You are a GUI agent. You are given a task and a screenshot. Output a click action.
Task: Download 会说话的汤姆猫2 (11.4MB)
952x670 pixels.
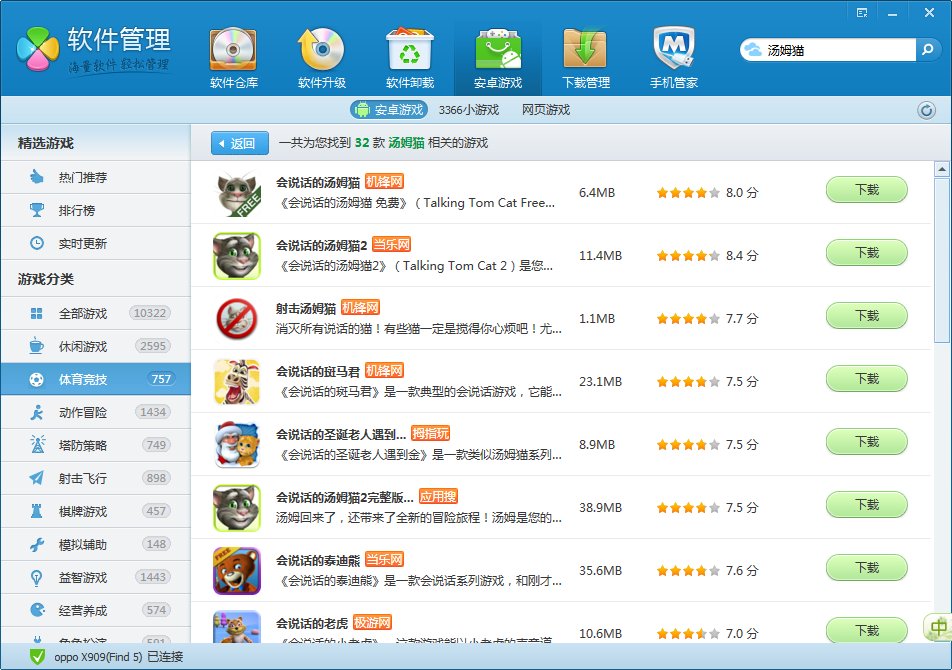pyautogui.click(x=866, y=253)
